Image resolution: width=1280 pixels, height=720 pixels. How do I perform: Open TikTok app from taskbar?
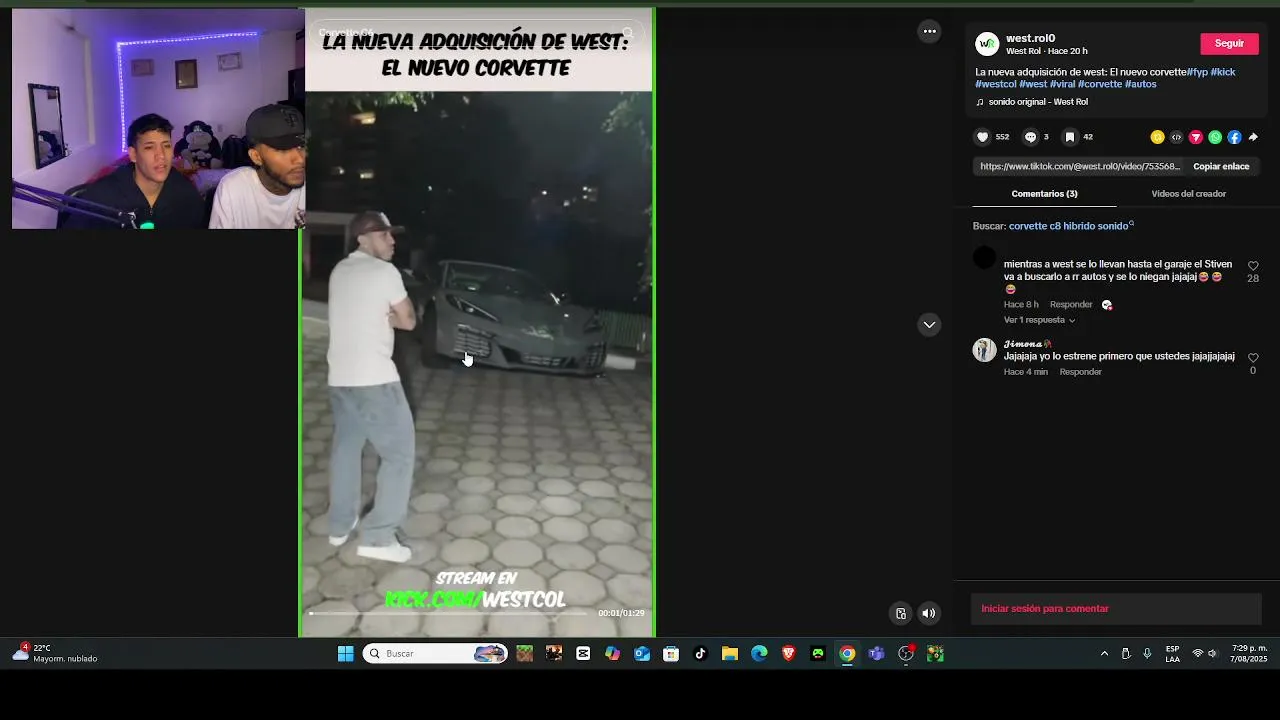tap(700, 654)
